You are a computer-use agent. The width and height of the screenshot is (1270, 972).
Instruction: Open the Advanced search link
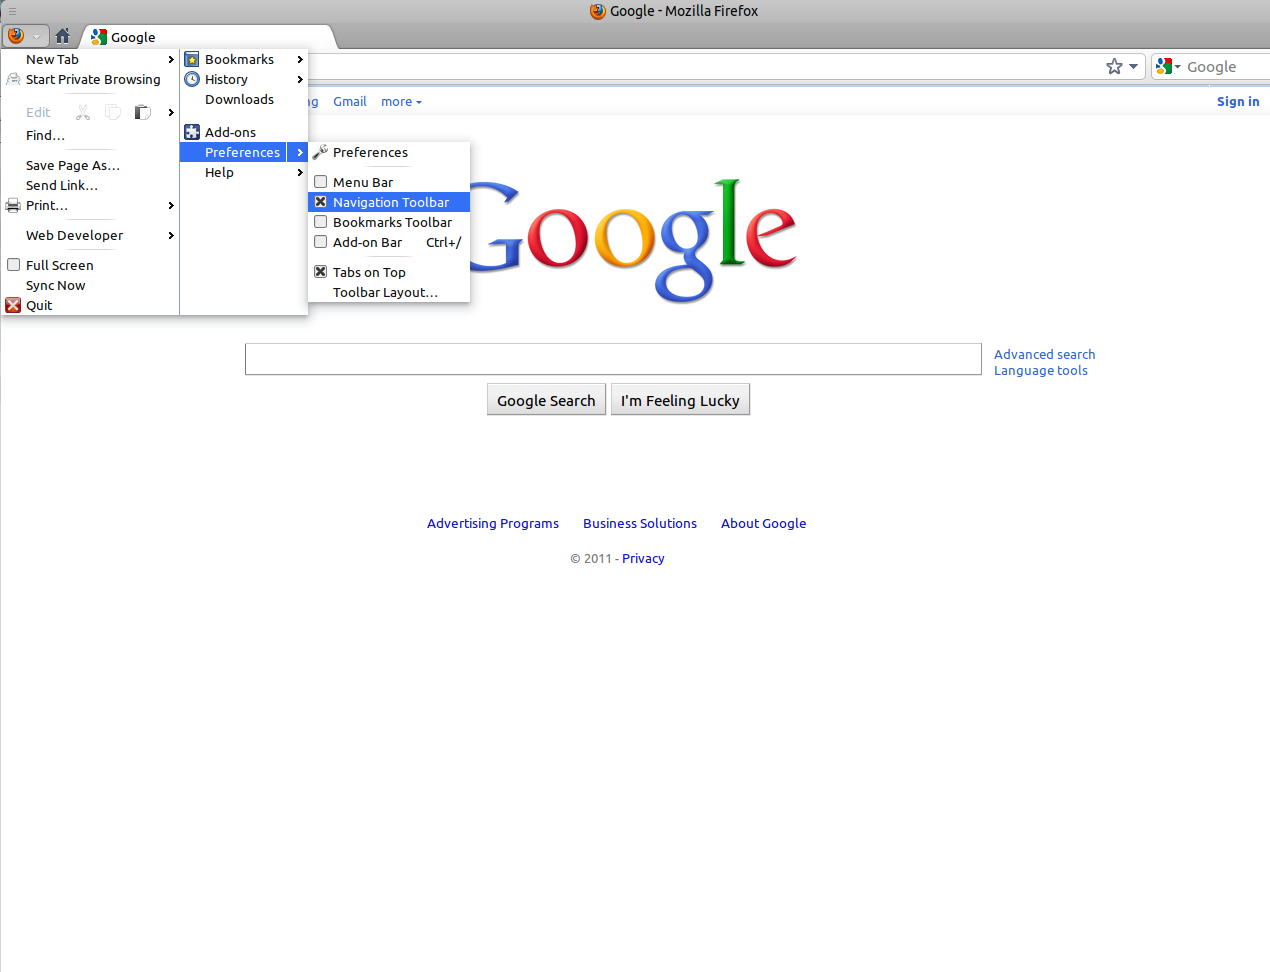click(1044, 355)
